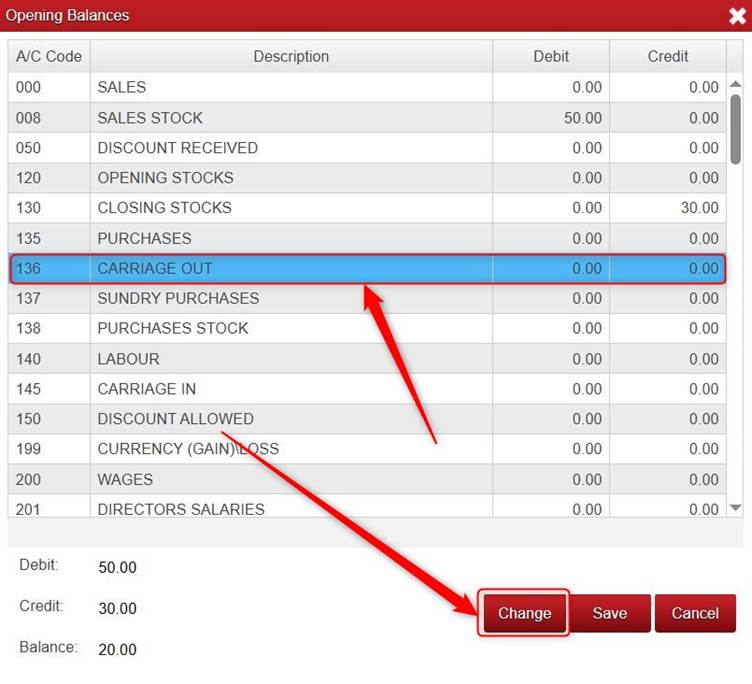Click the Debit total value 50.00

pyautogui.click(x=118, y=567)
